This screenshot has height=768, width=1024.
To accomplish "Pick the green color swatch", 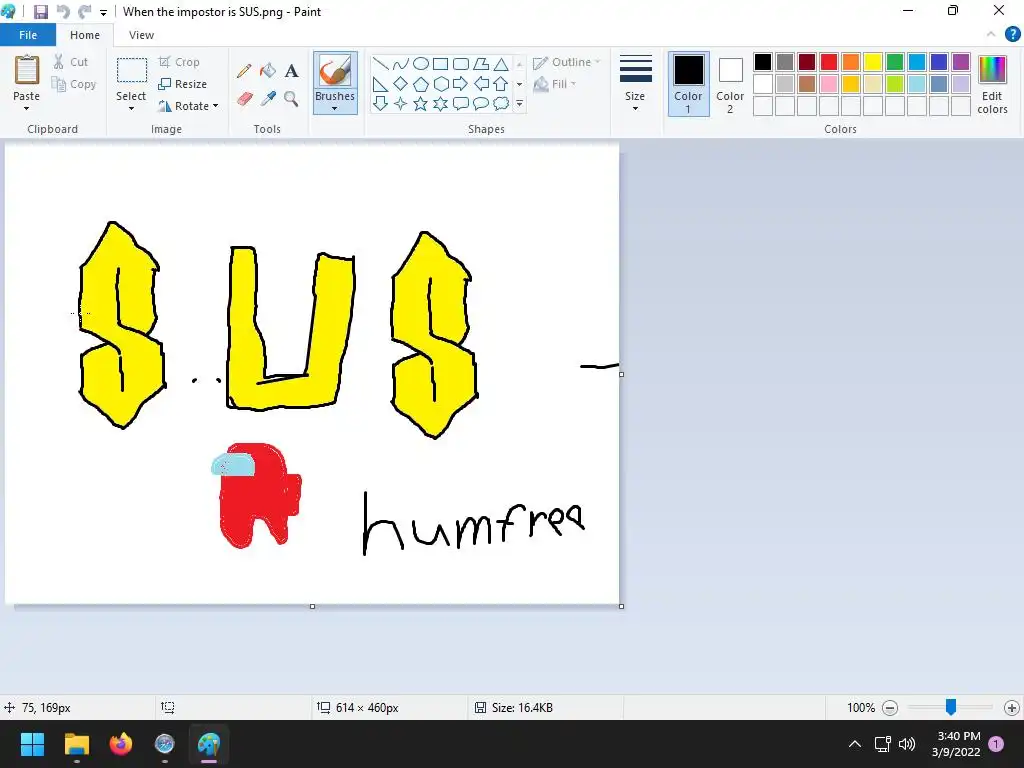I will tap(895, 62).
